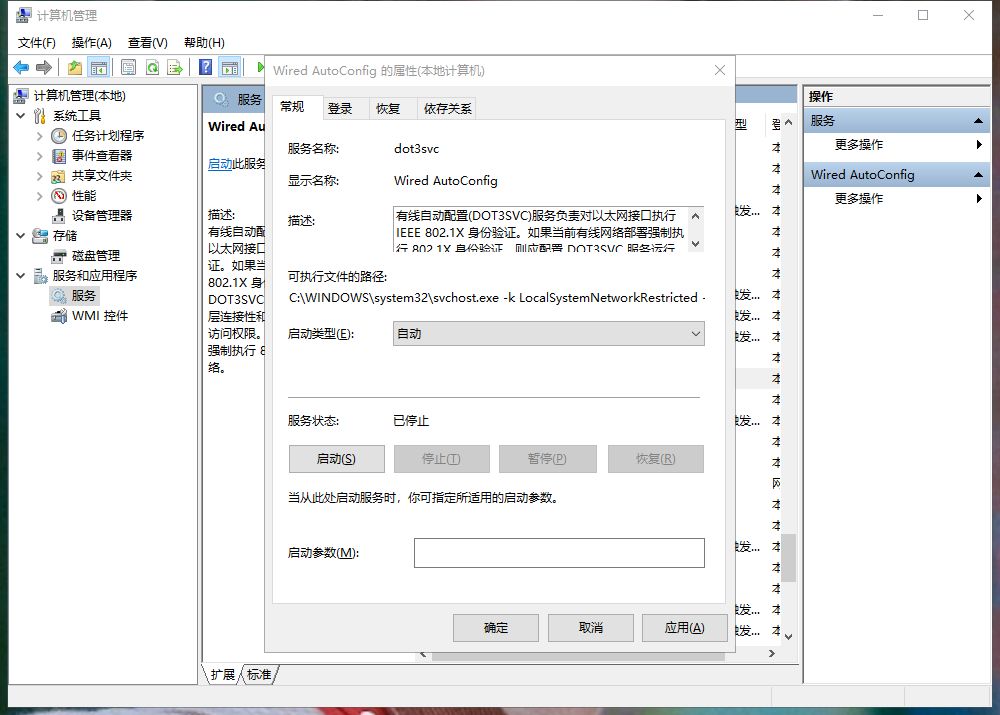Click the blue Help question mark icon

pos(205,68)
